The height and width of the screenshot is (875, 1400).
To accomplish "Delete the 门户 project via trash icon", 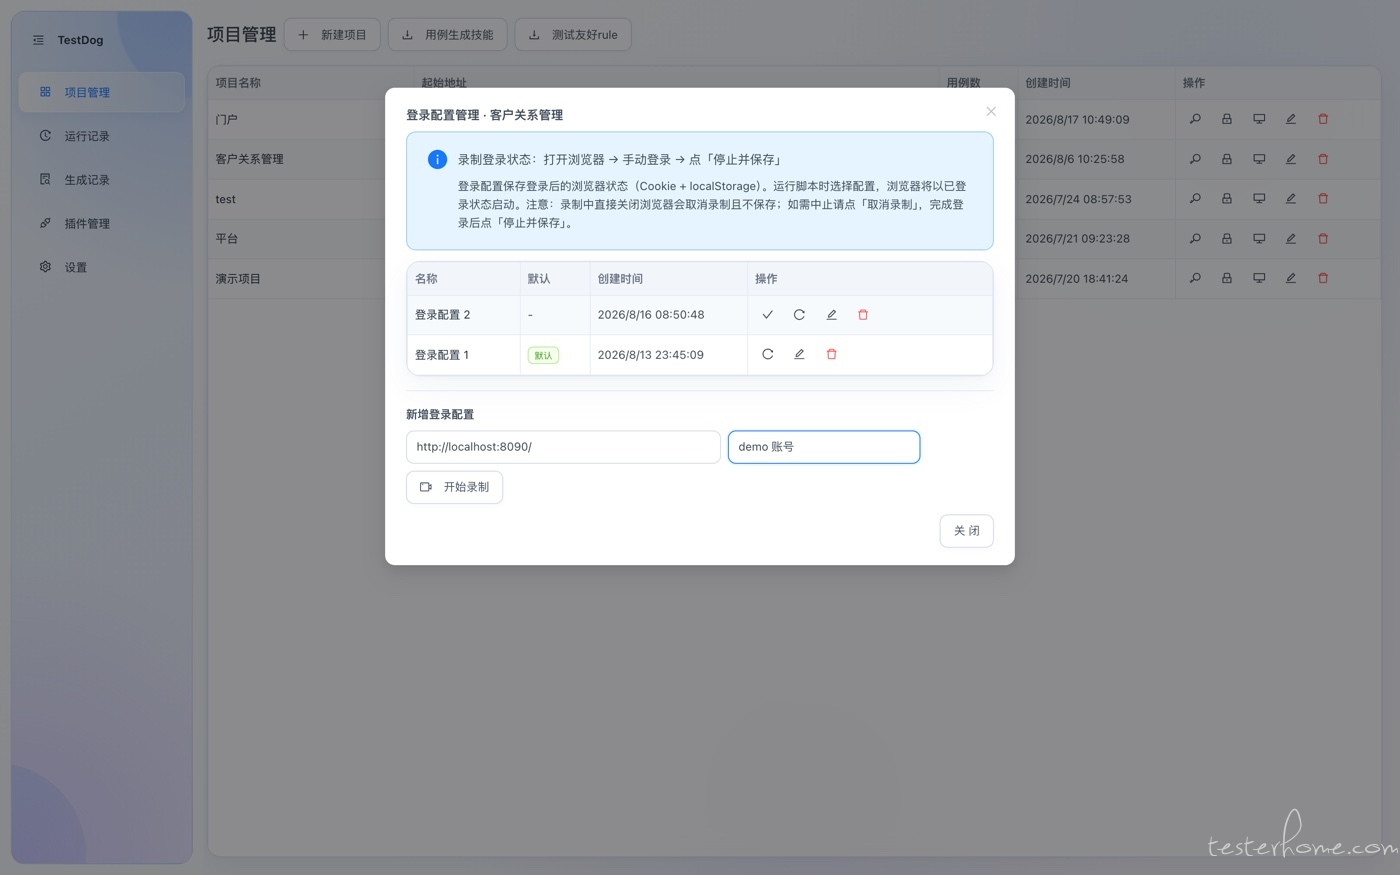I will click(x=1323, y=119).
